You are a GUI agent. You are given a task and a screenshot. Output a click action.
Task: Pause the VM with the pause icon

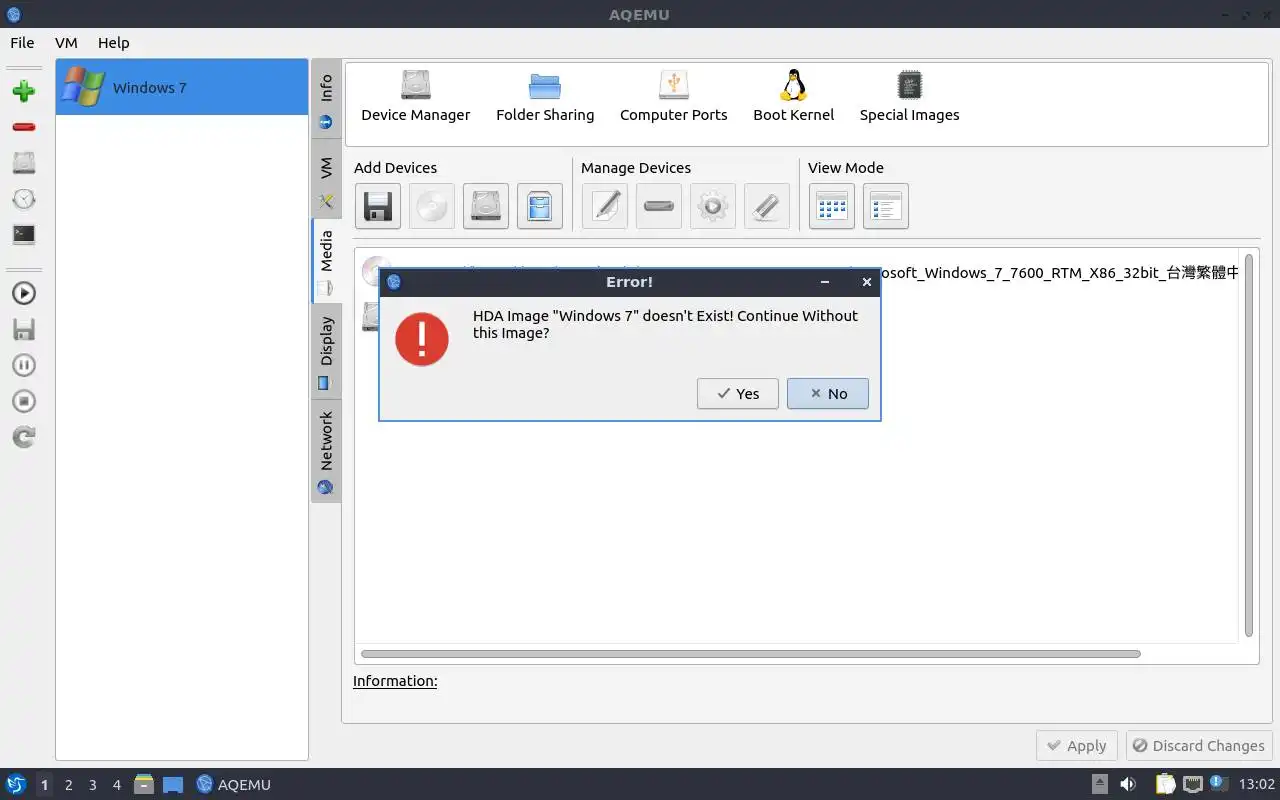coord(24,365)
